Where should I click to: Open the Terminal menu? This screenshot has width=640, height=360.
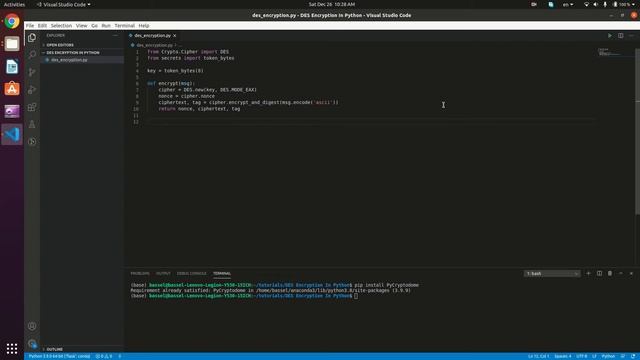pyautogui.click(x=124, y=25)
